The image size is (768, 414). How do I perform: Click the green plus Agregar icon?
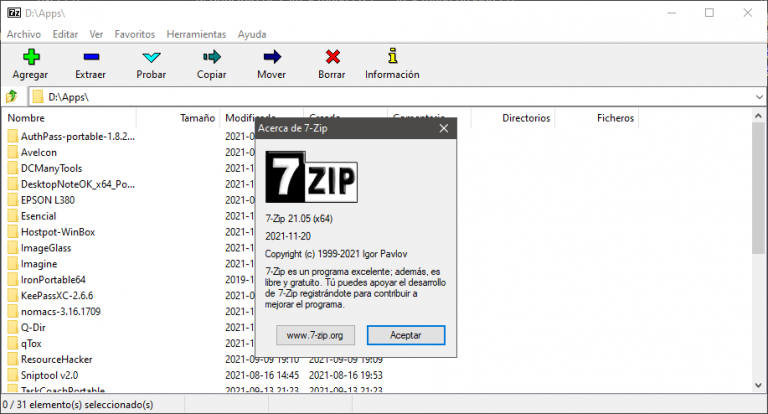[30, 57]
